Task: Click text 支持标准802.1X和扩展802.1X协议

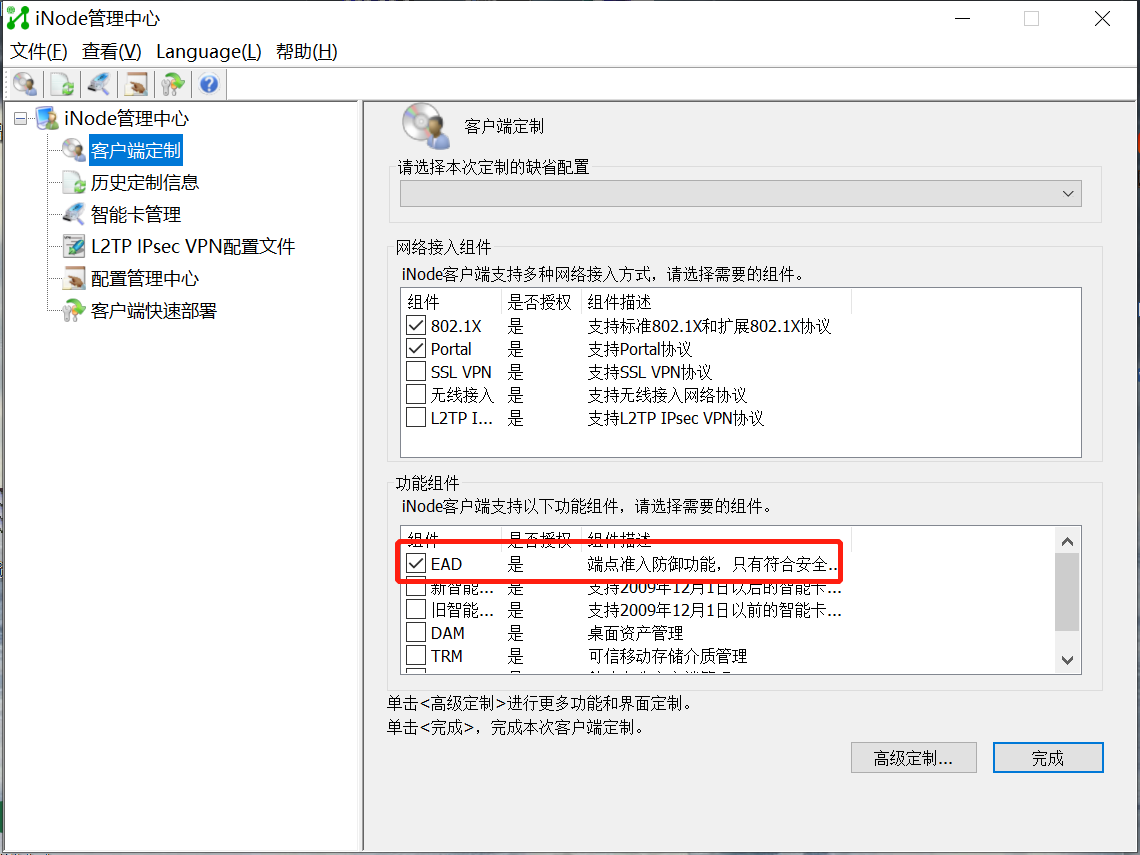Action: [x=709, y=326]
